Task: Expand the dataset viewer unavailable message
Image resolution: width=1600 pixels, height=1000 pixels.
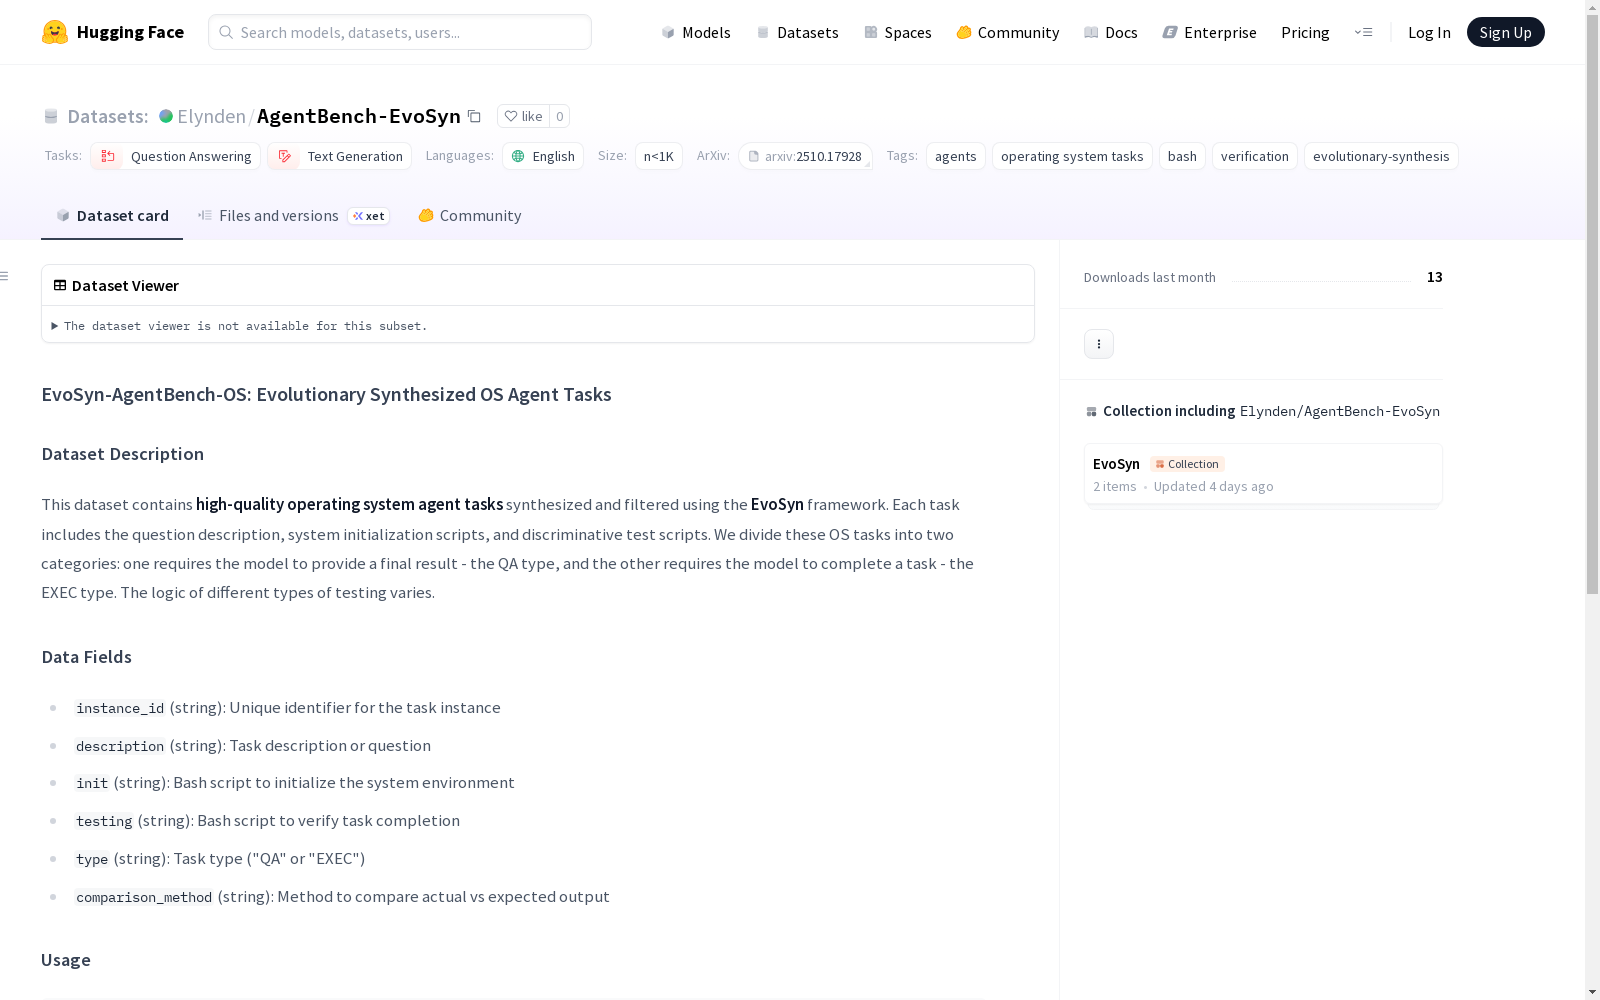Action: click(x=239, y=326)
